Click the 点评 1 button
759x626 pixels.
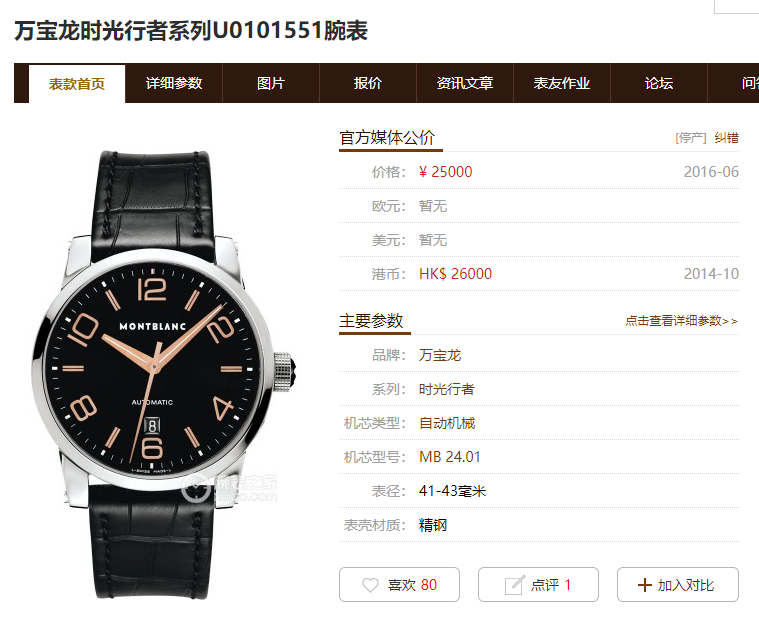[x=538, y=585]
